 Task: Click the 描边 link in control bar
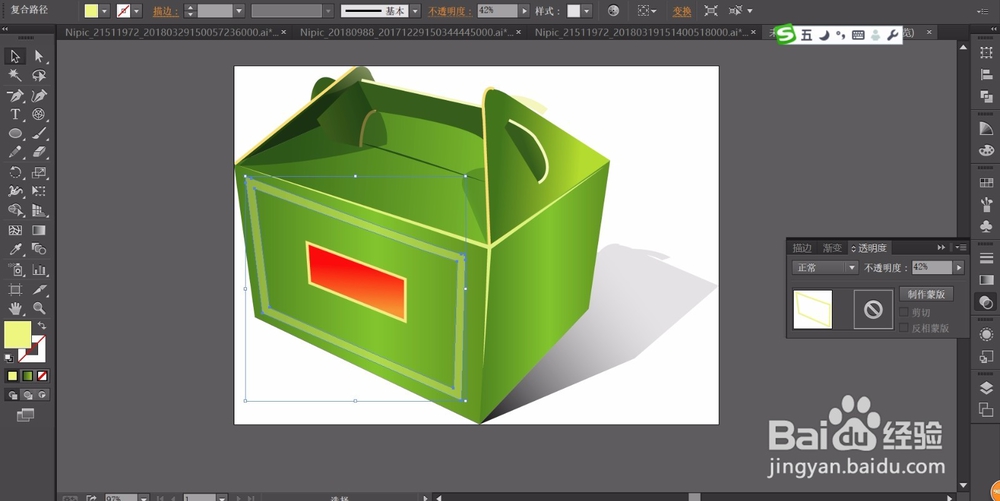tap(165, 11)
